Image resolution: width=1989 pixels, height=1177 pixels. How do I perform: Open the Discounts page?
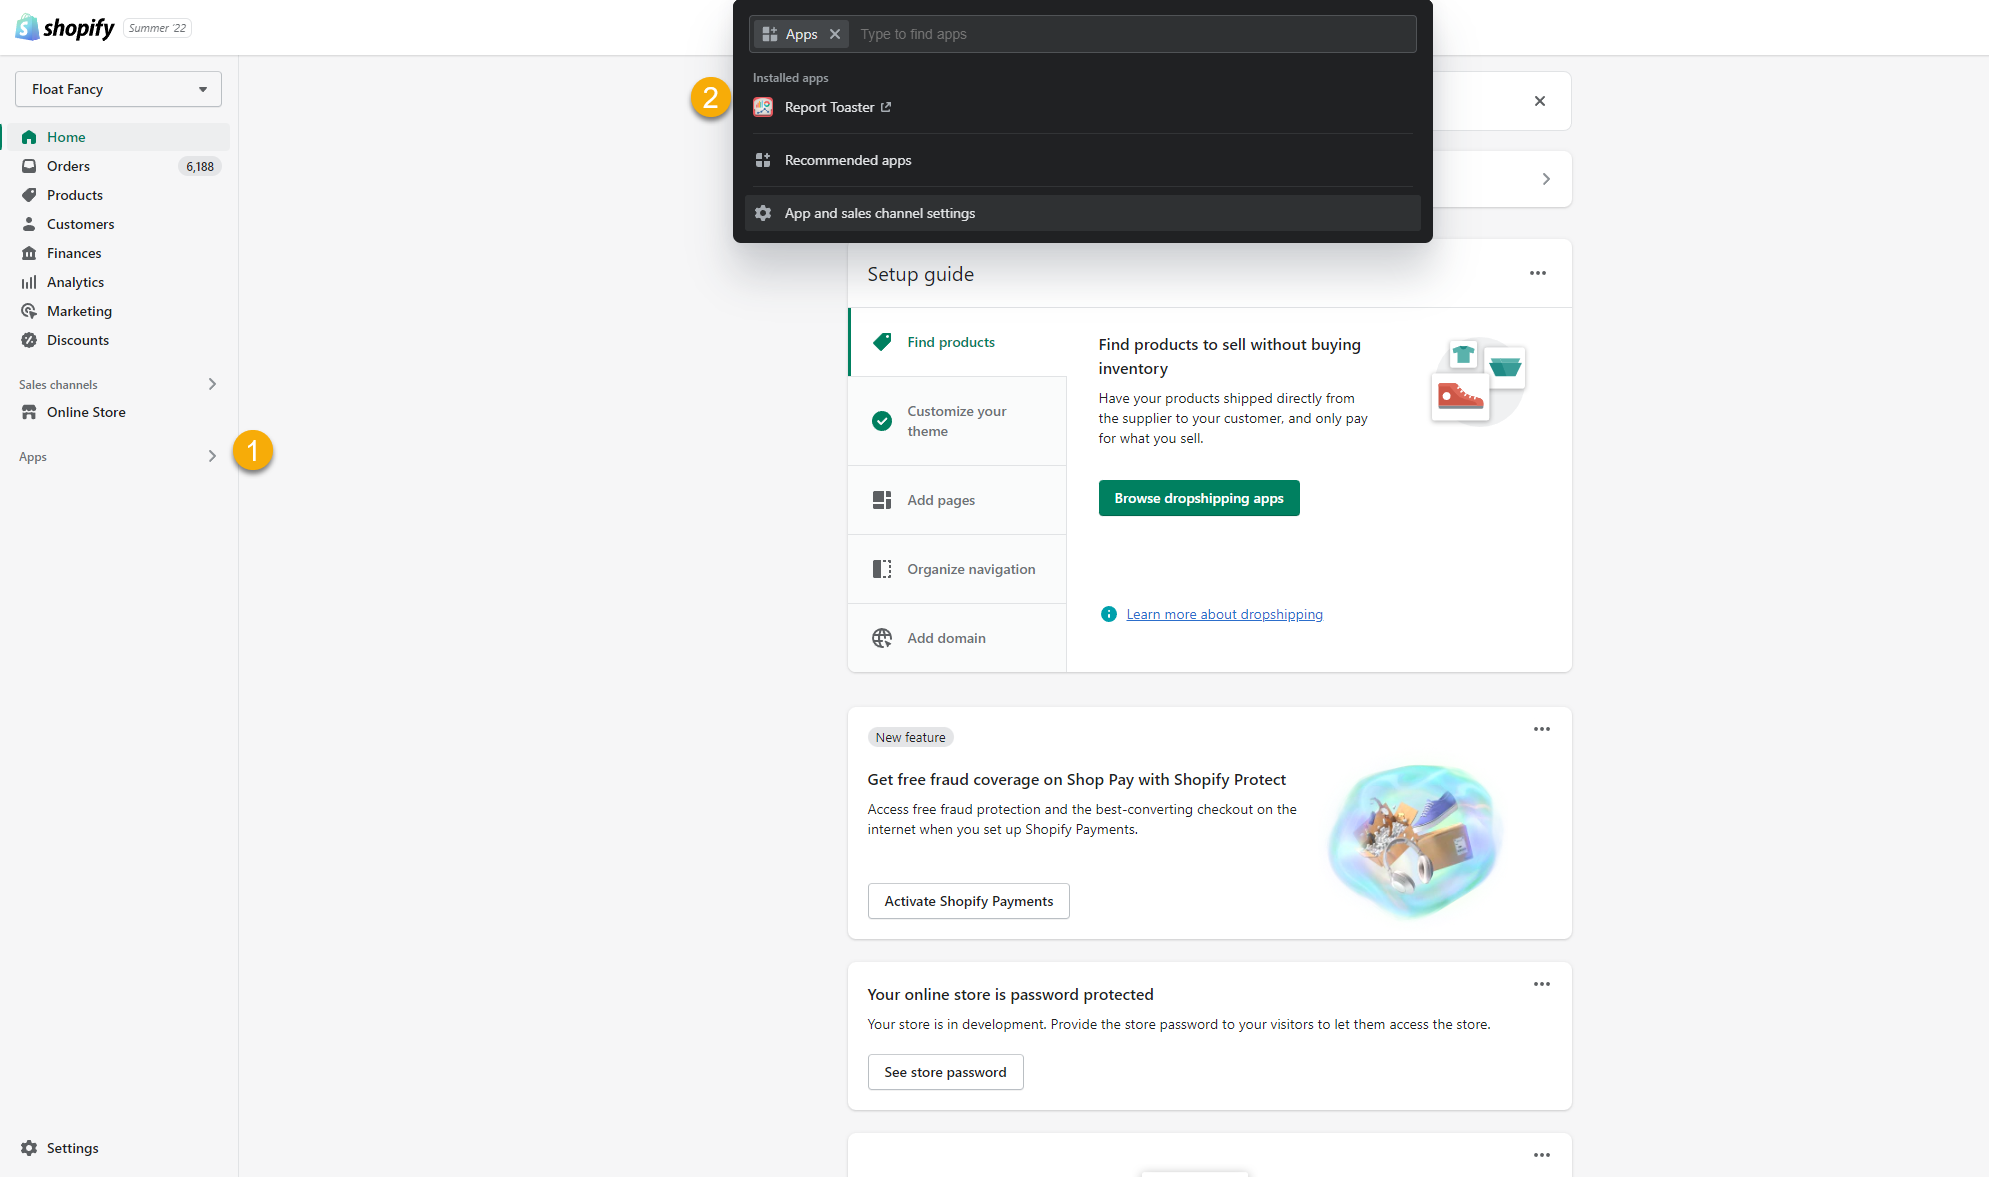[x=78, y=340]
